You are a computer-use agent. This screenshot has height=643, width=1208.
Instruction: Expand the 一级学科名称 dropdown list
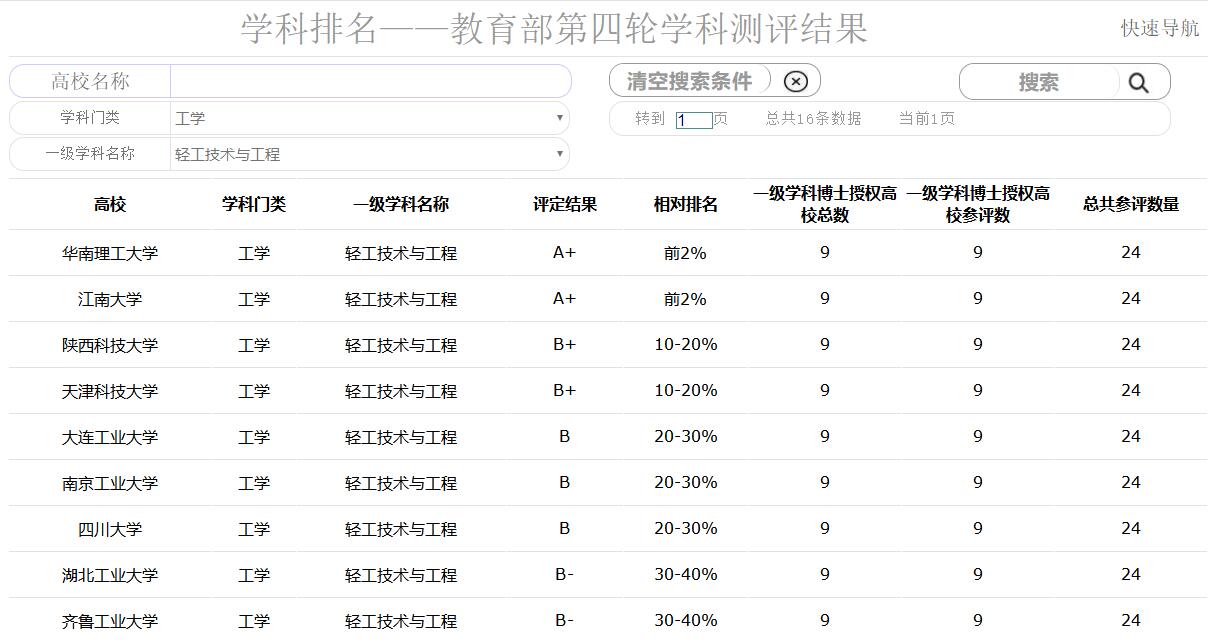369,154
